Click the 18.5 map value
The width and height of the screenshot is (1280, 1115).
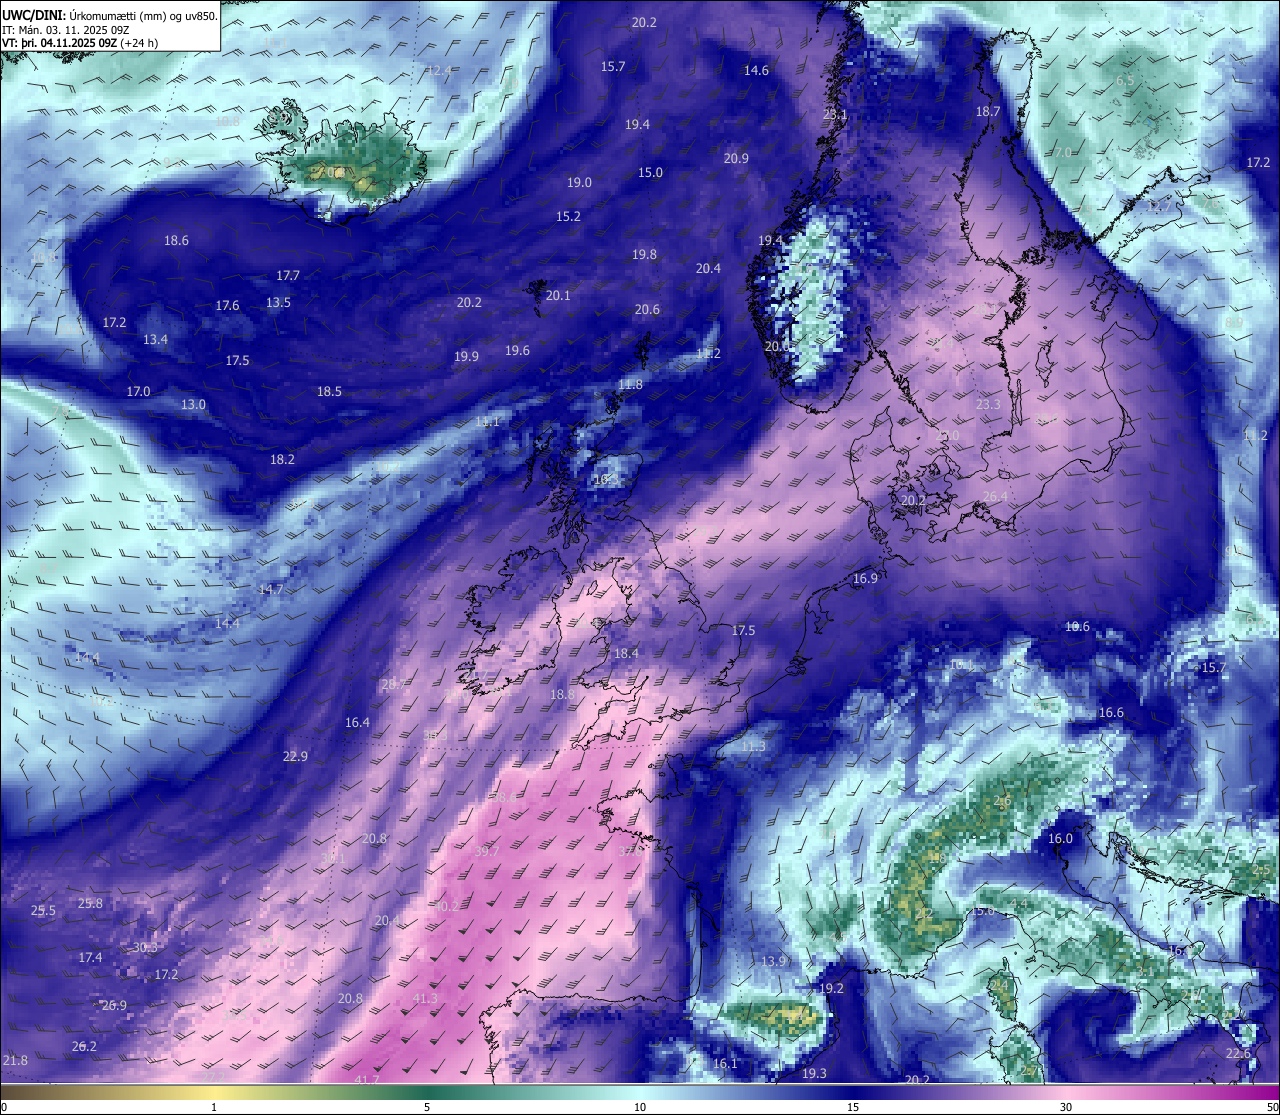tap(329, 391)
